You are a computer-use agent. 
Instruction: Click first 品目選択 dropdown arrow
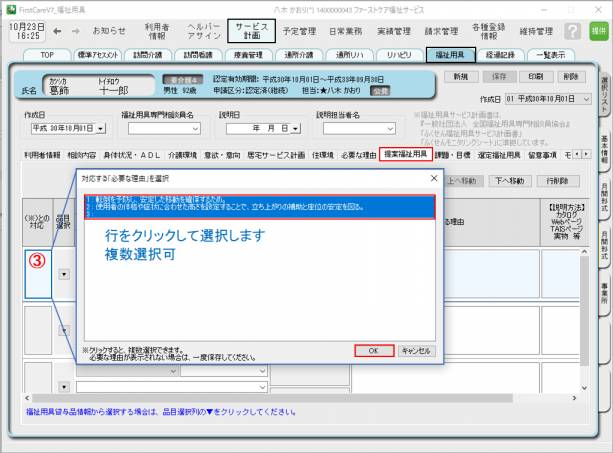[x=64, y=272]
